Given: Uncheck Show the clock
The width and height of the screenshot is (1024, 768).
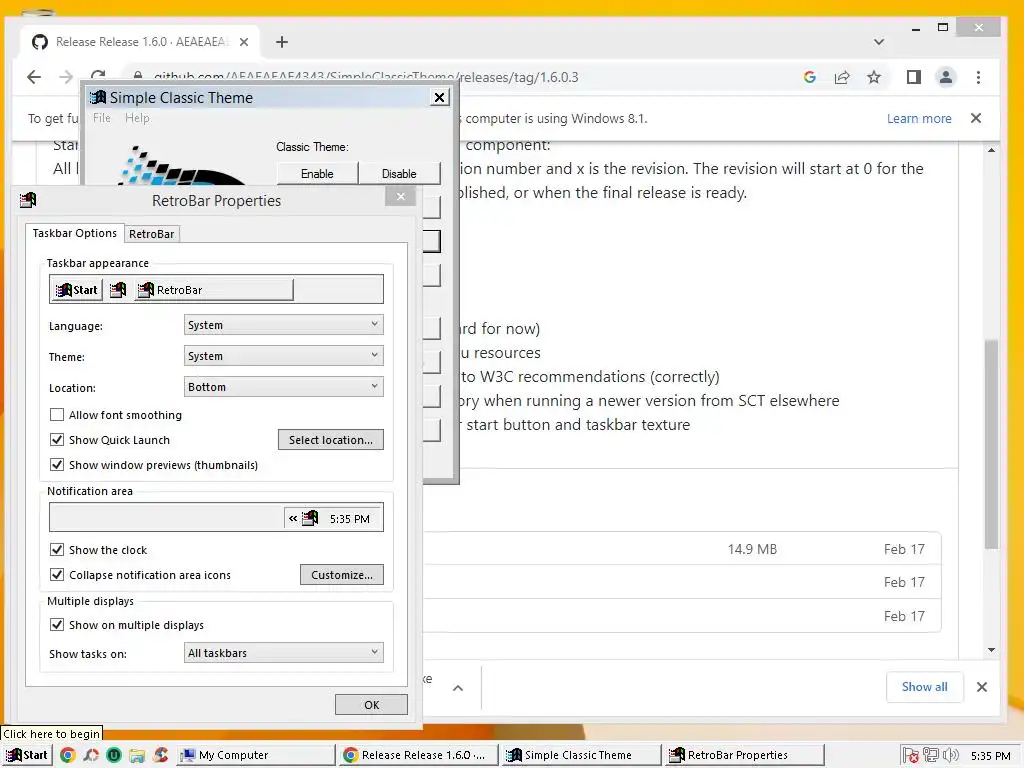Looking at the screenshot, I should tap(57, 549).
